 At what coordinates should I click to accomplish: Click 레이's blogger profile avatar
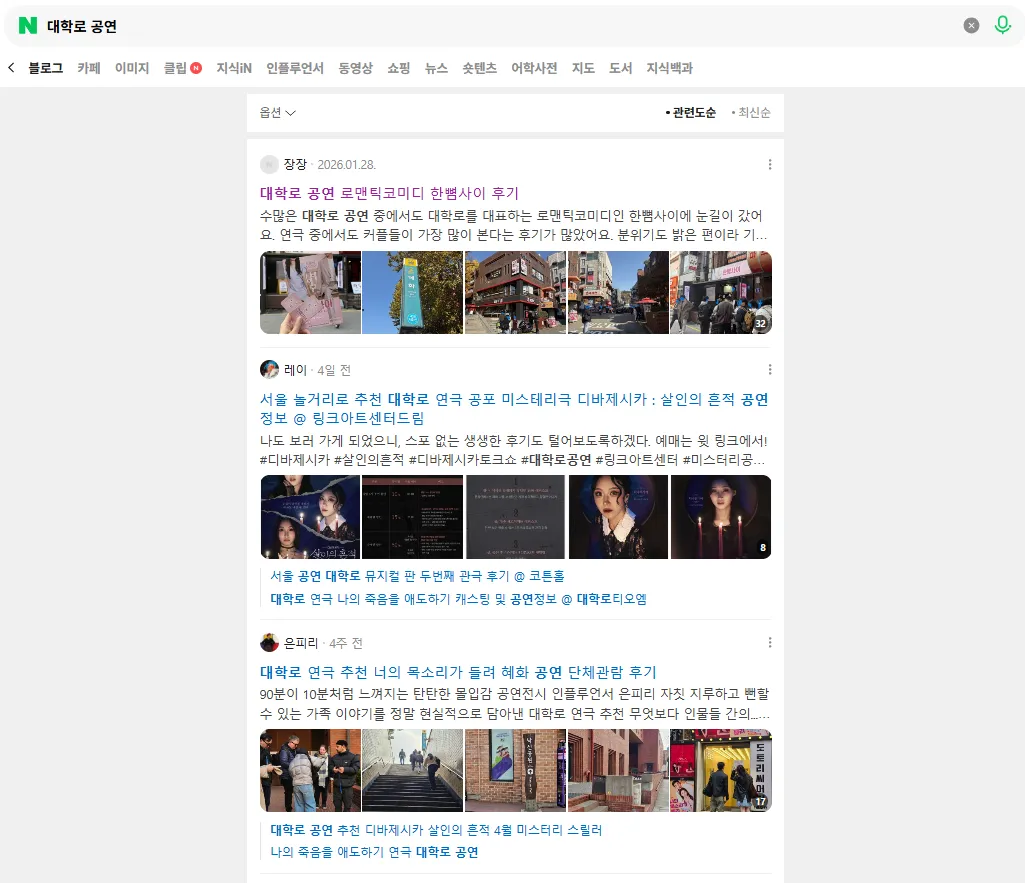point(269,370)
